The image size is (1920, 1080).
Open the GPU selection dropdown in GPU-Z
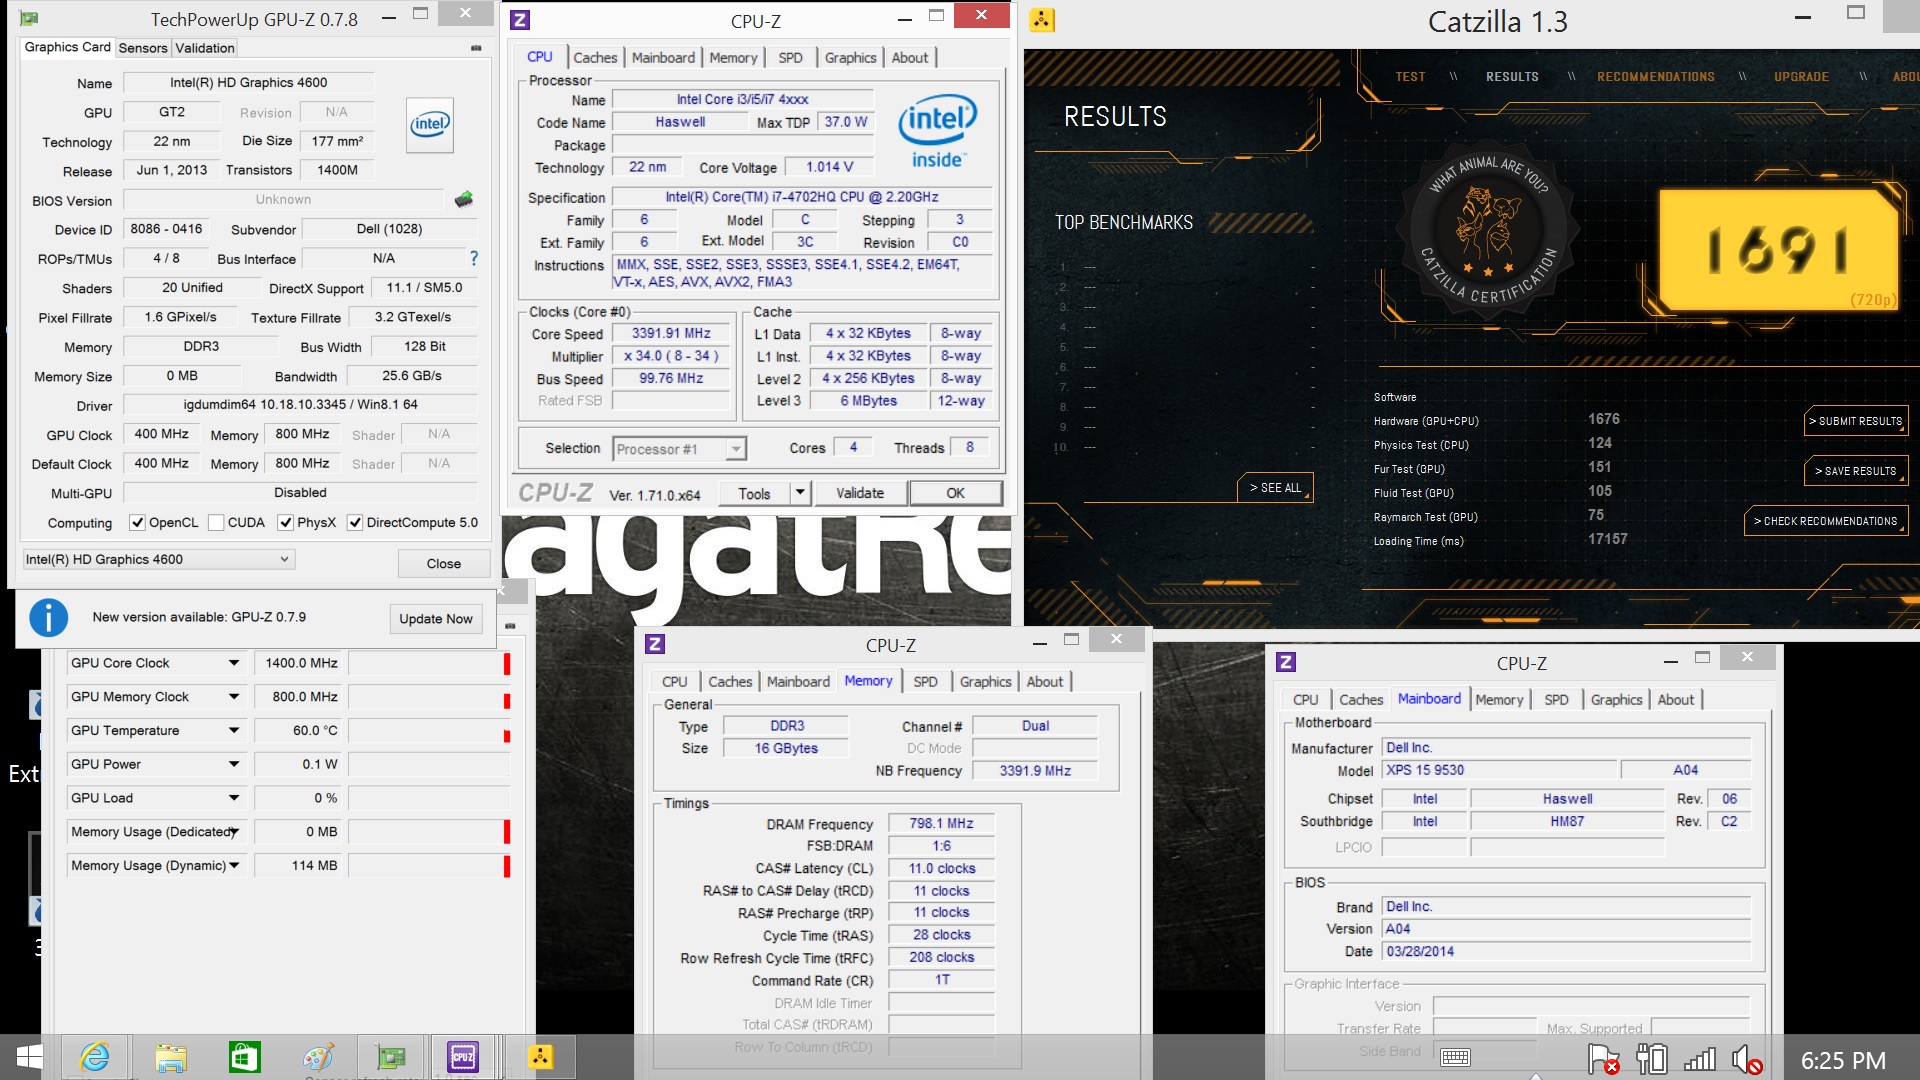[158, 559]
